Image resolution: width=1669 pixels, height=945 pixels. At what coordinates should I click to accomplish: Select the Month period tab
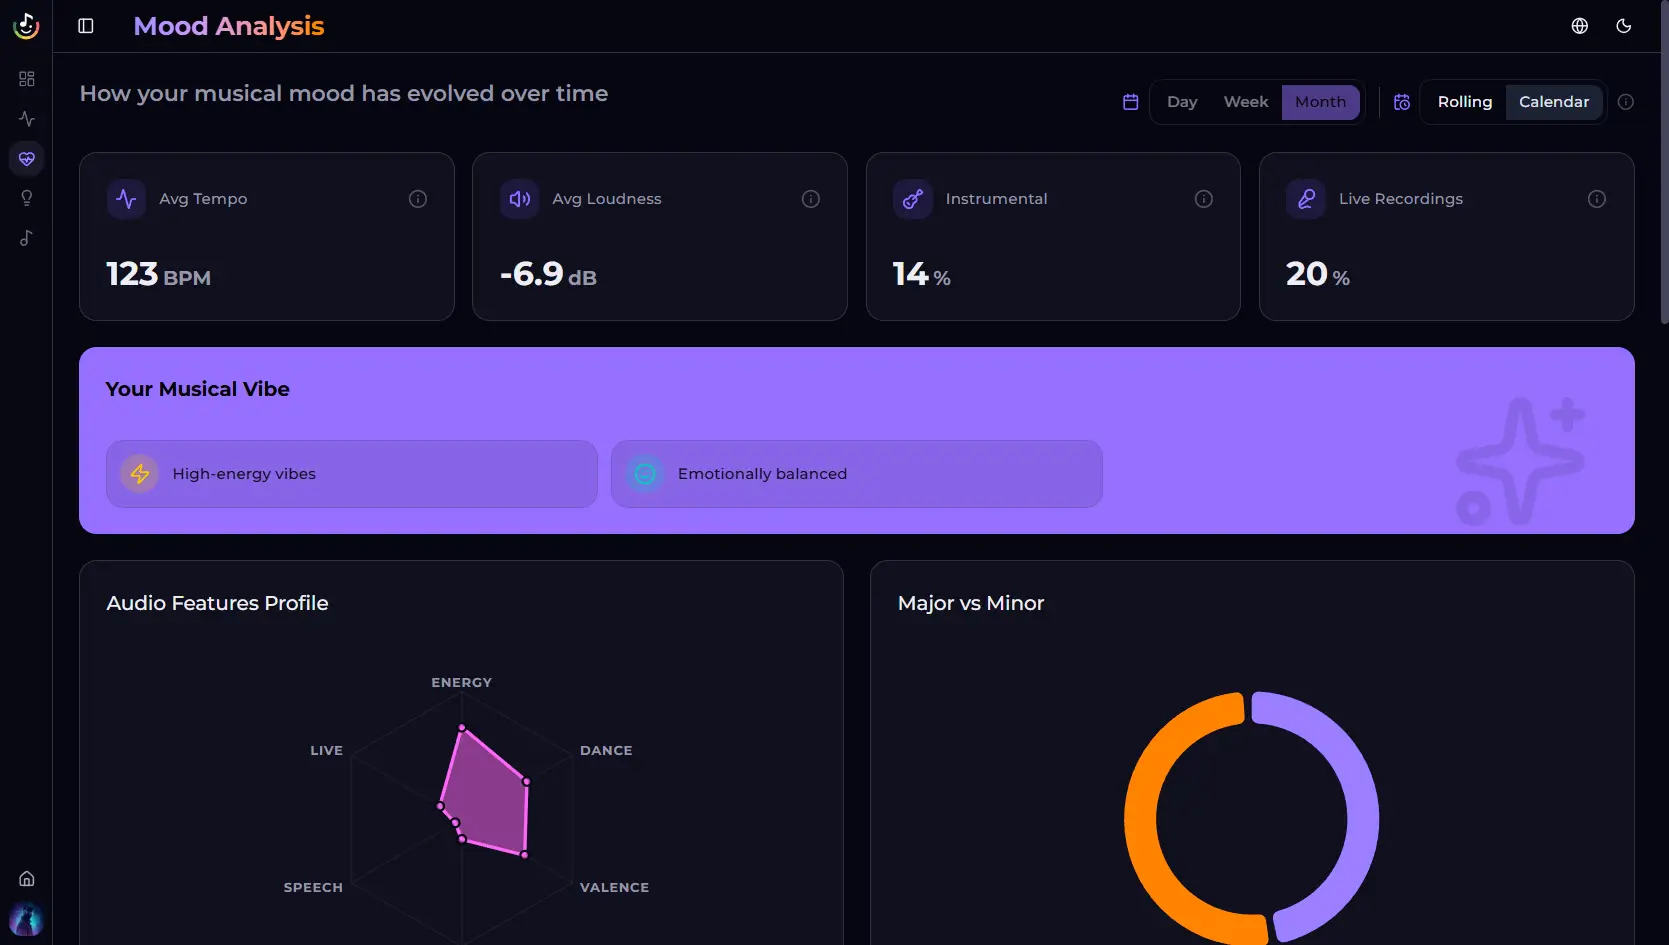[1320, 102]
